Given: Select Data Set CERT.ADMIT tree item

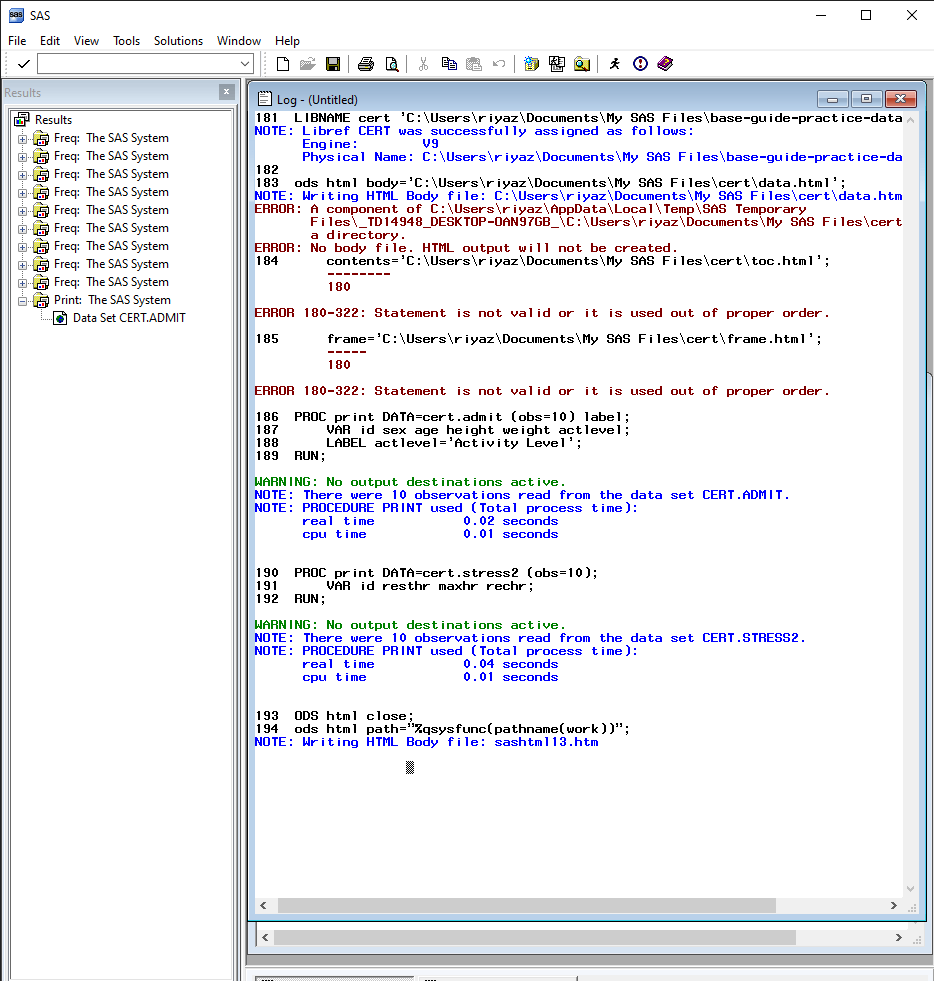Looking at the screenshot, I should (129, 318).
